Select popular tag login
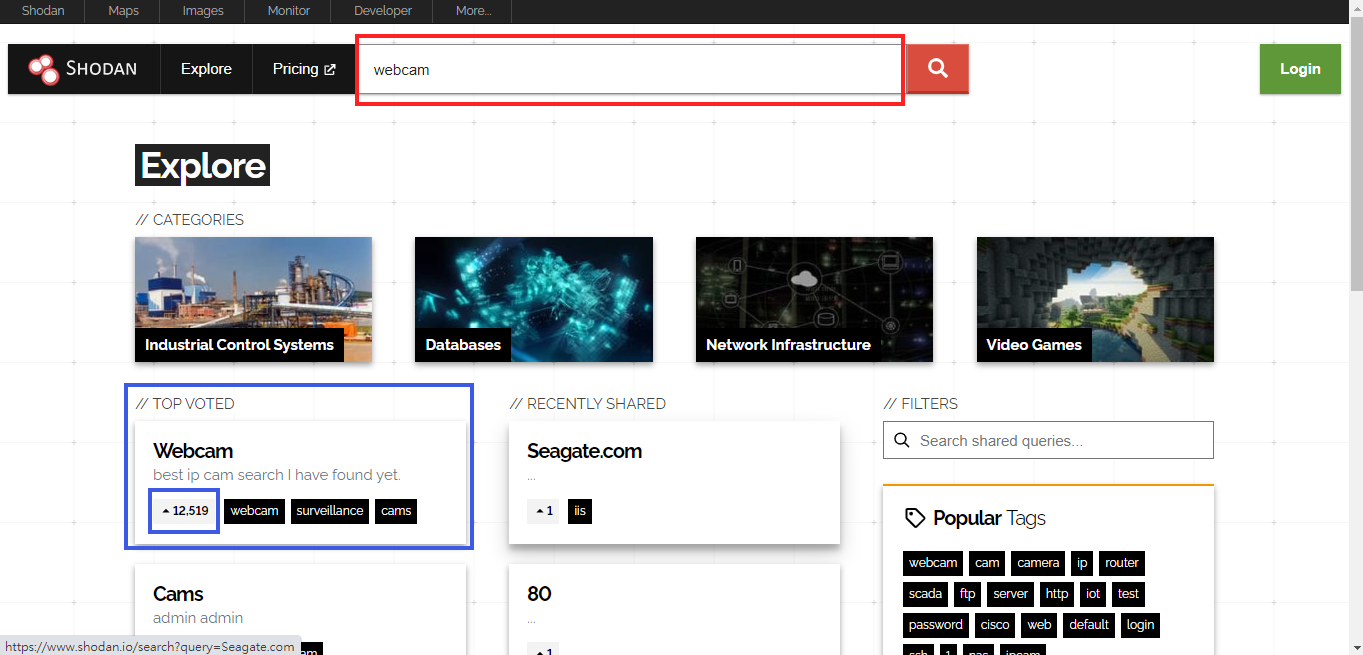 point(1141,625)
